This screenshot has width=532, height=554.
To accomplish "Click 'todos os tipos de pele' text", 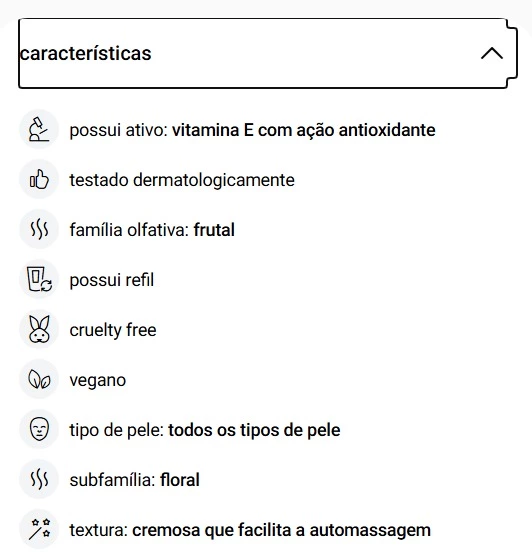I will point(254,430).
